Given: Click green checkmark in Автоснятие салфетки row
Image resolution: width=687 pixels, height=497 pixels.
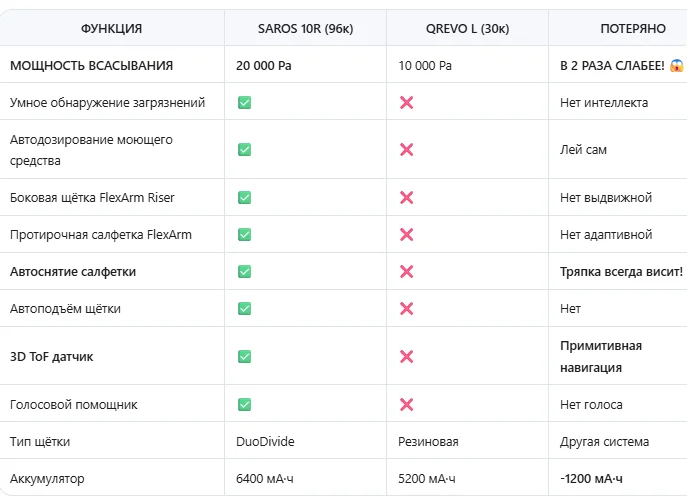Looking at the screenshot, I should pyautogui.click(x=244, y=272).
